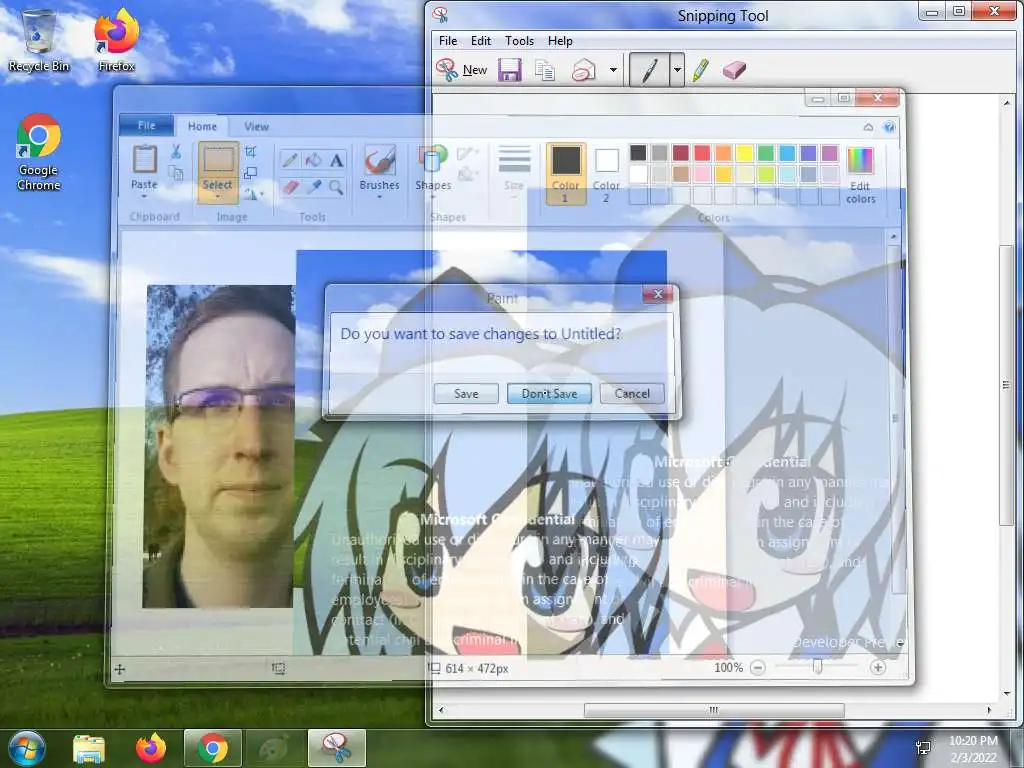Open File Explorer from taskbar
Screen dimensions: 1024x768
pyautogui.click(x=88, y=749)
